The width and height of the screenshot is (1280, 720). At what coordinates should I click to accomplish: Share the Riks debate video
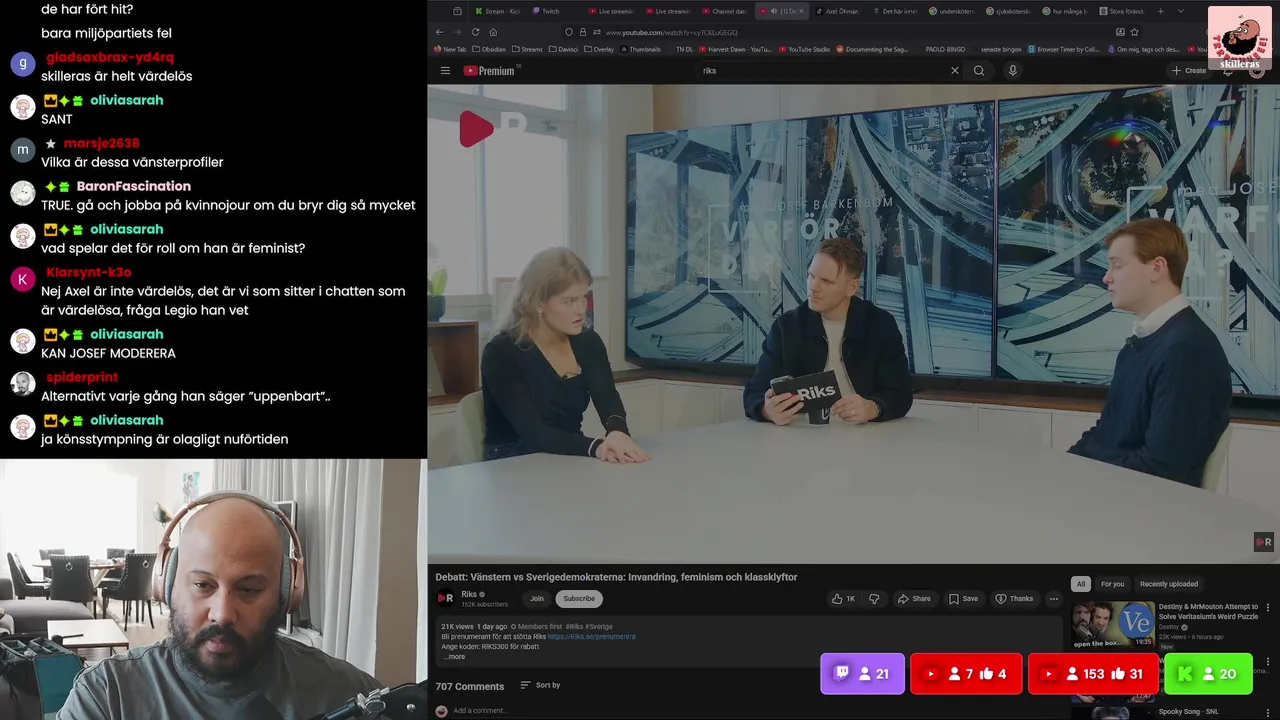[914, 599]
